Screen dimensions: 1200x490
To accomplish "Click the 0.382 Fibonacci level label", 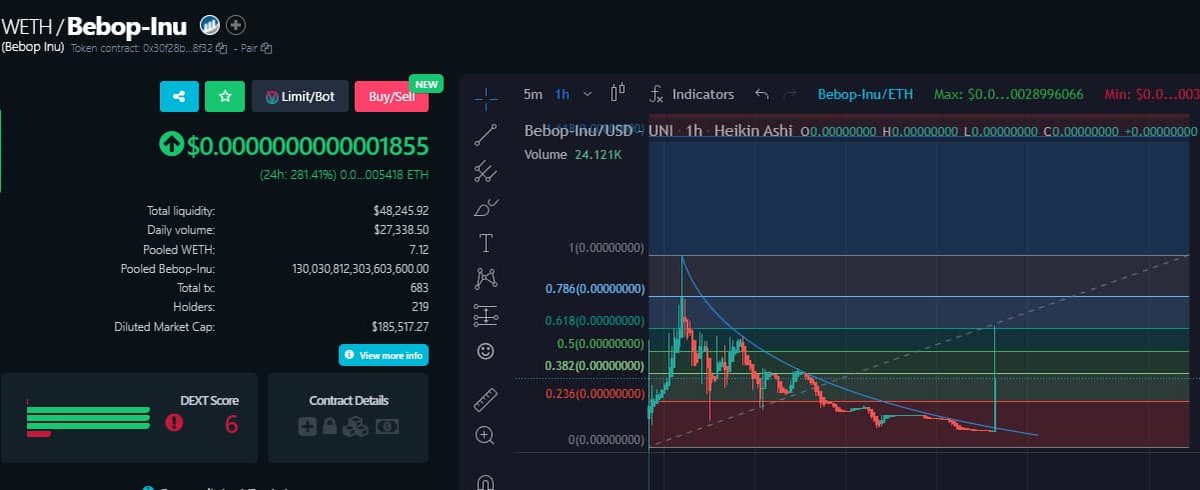I will [595, 366].
